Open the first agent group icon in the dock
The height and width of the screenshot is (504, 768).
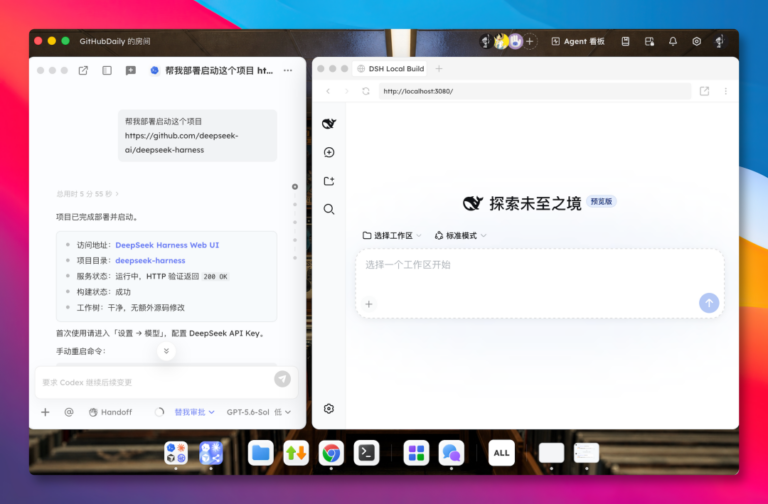tap(176, 453)
